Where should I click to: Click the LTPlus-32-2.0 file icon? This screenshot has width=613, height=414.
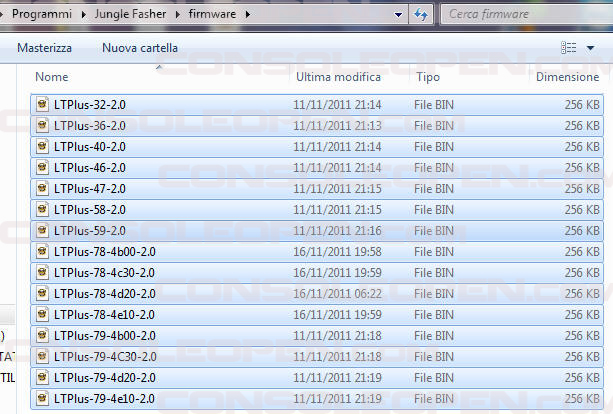coord(42,104)
